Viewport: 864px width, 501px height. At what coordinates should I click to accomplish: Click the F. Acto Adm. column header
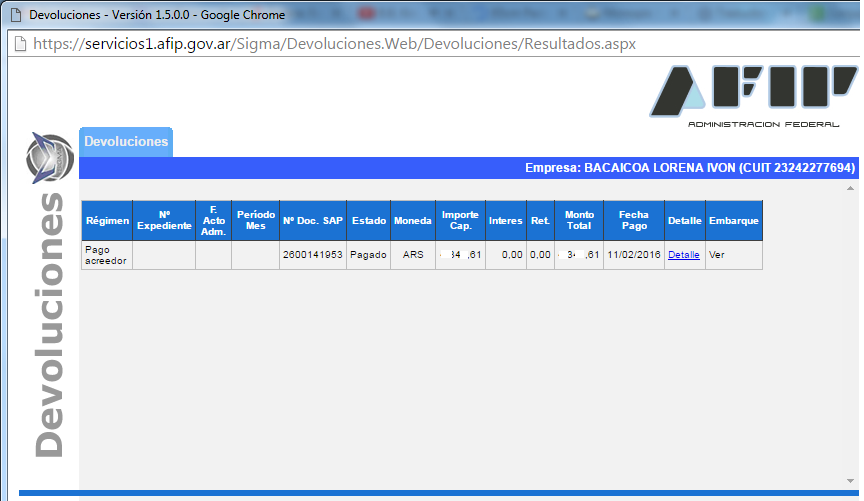pos(213,220)
